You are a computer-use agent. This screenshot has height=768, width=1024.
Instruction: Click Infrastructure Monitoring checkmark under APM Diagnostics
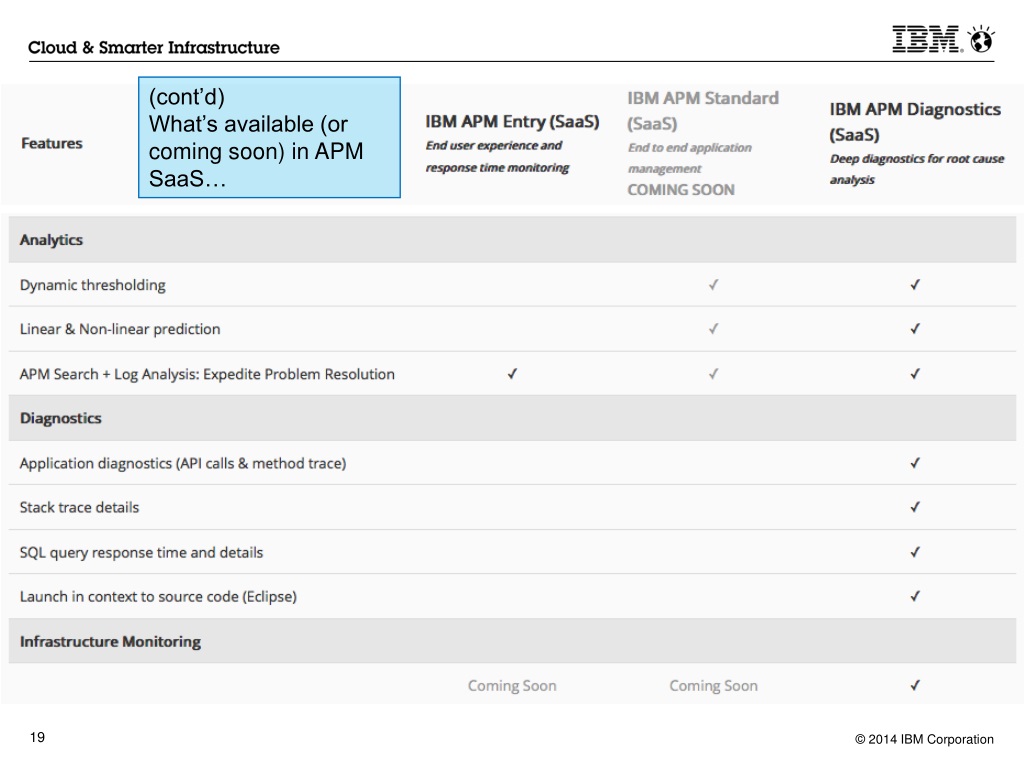point(915,685)
